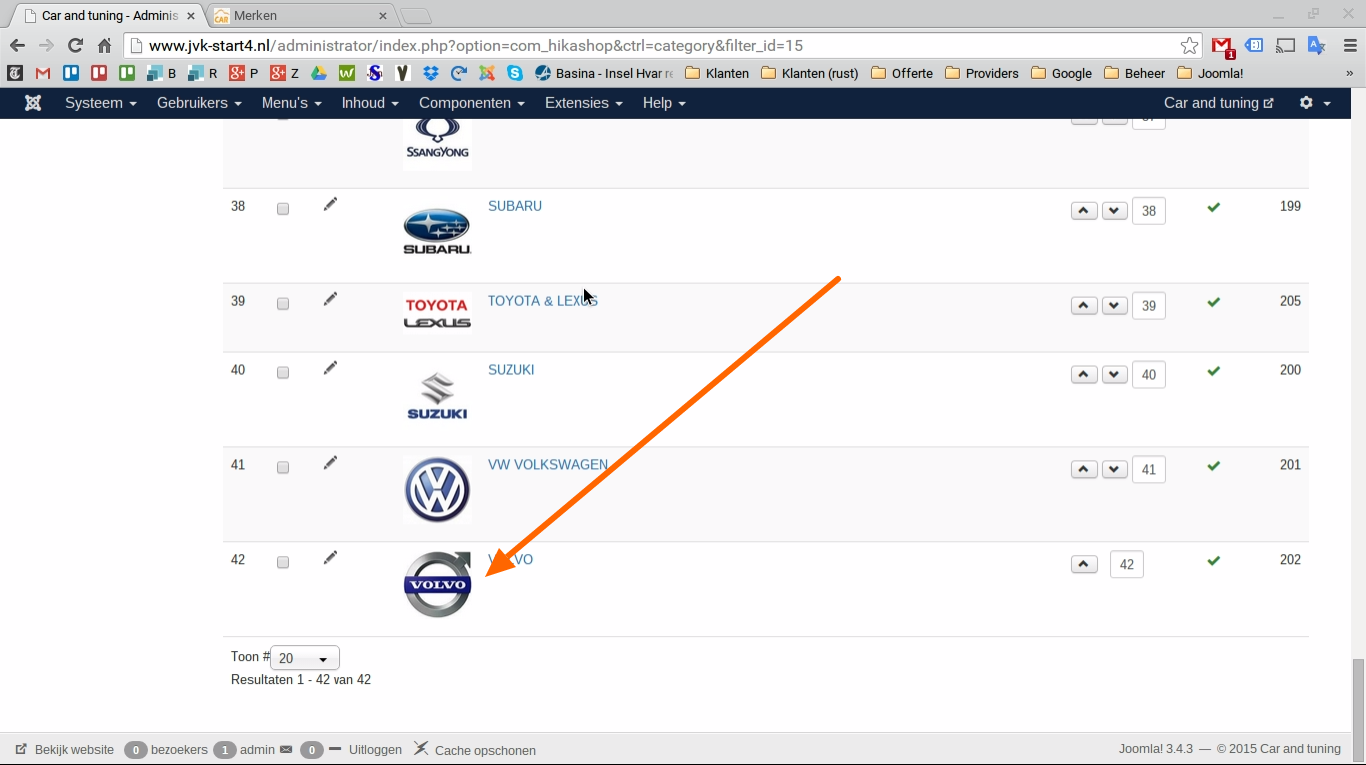
Task: Open the VW VOLKSWAGEN category link
Action: pyautogui.click(x=548, y=465)
